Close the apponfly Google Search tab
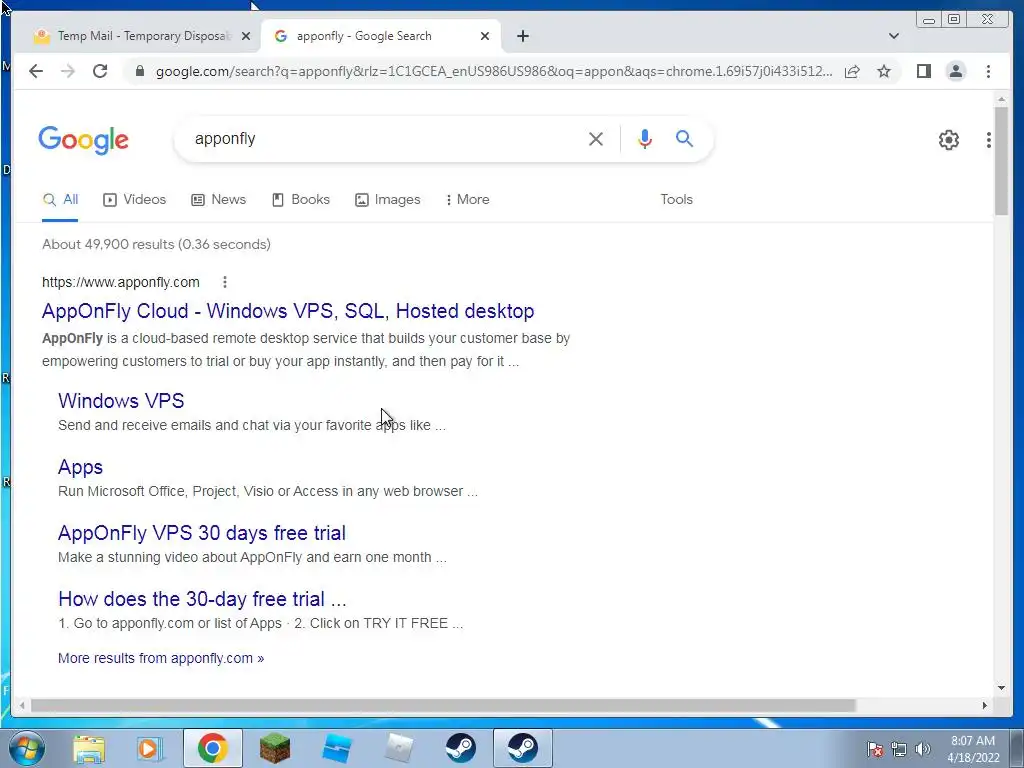 click(x=485, y=37)
